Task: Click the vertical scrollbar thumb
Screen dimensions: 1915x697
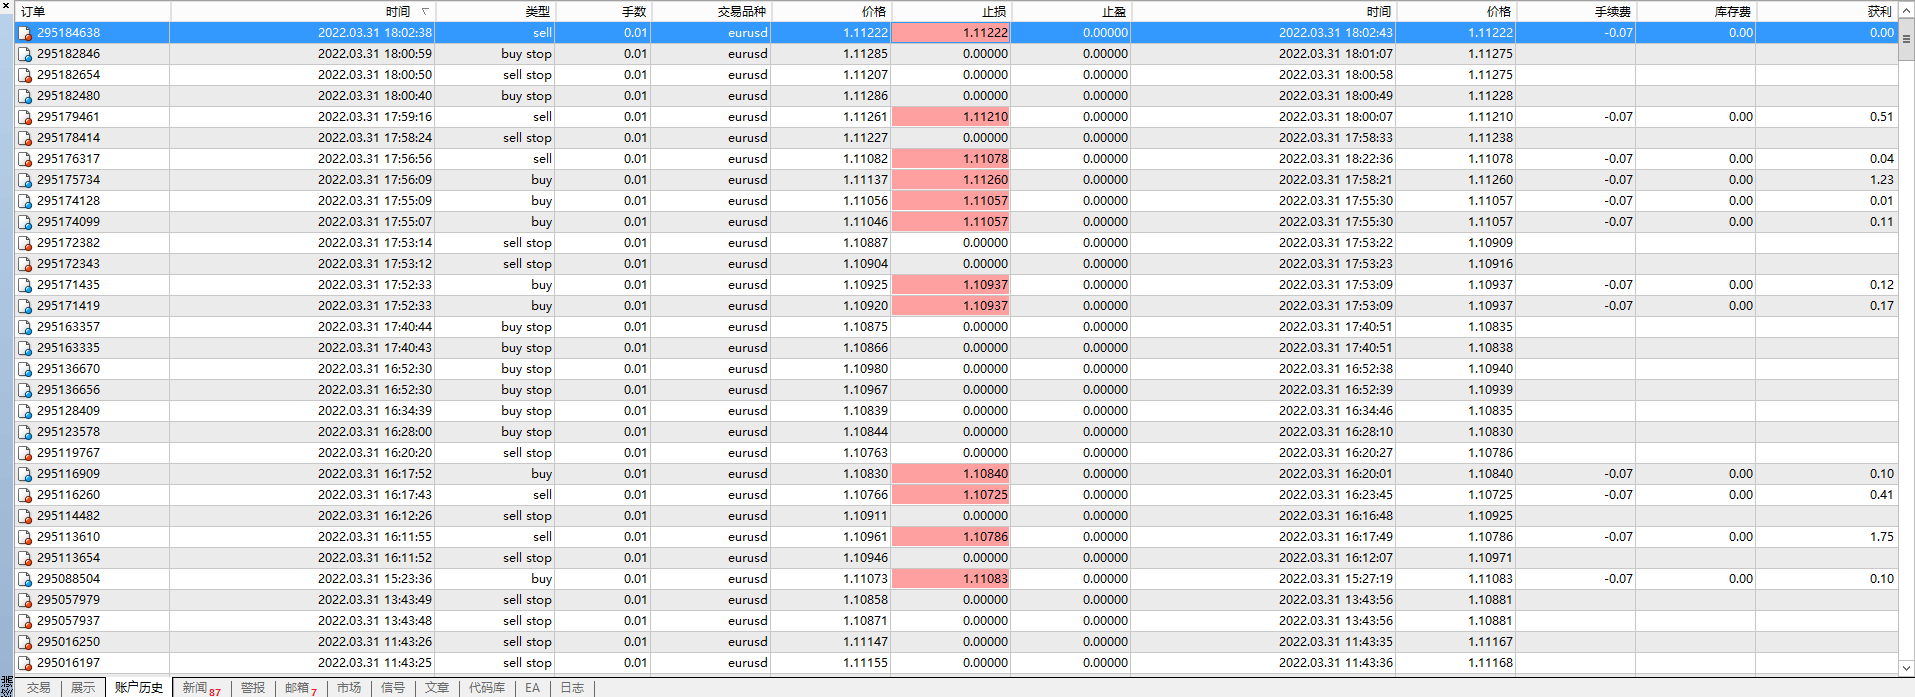Action: click(x=1906, y=40)
